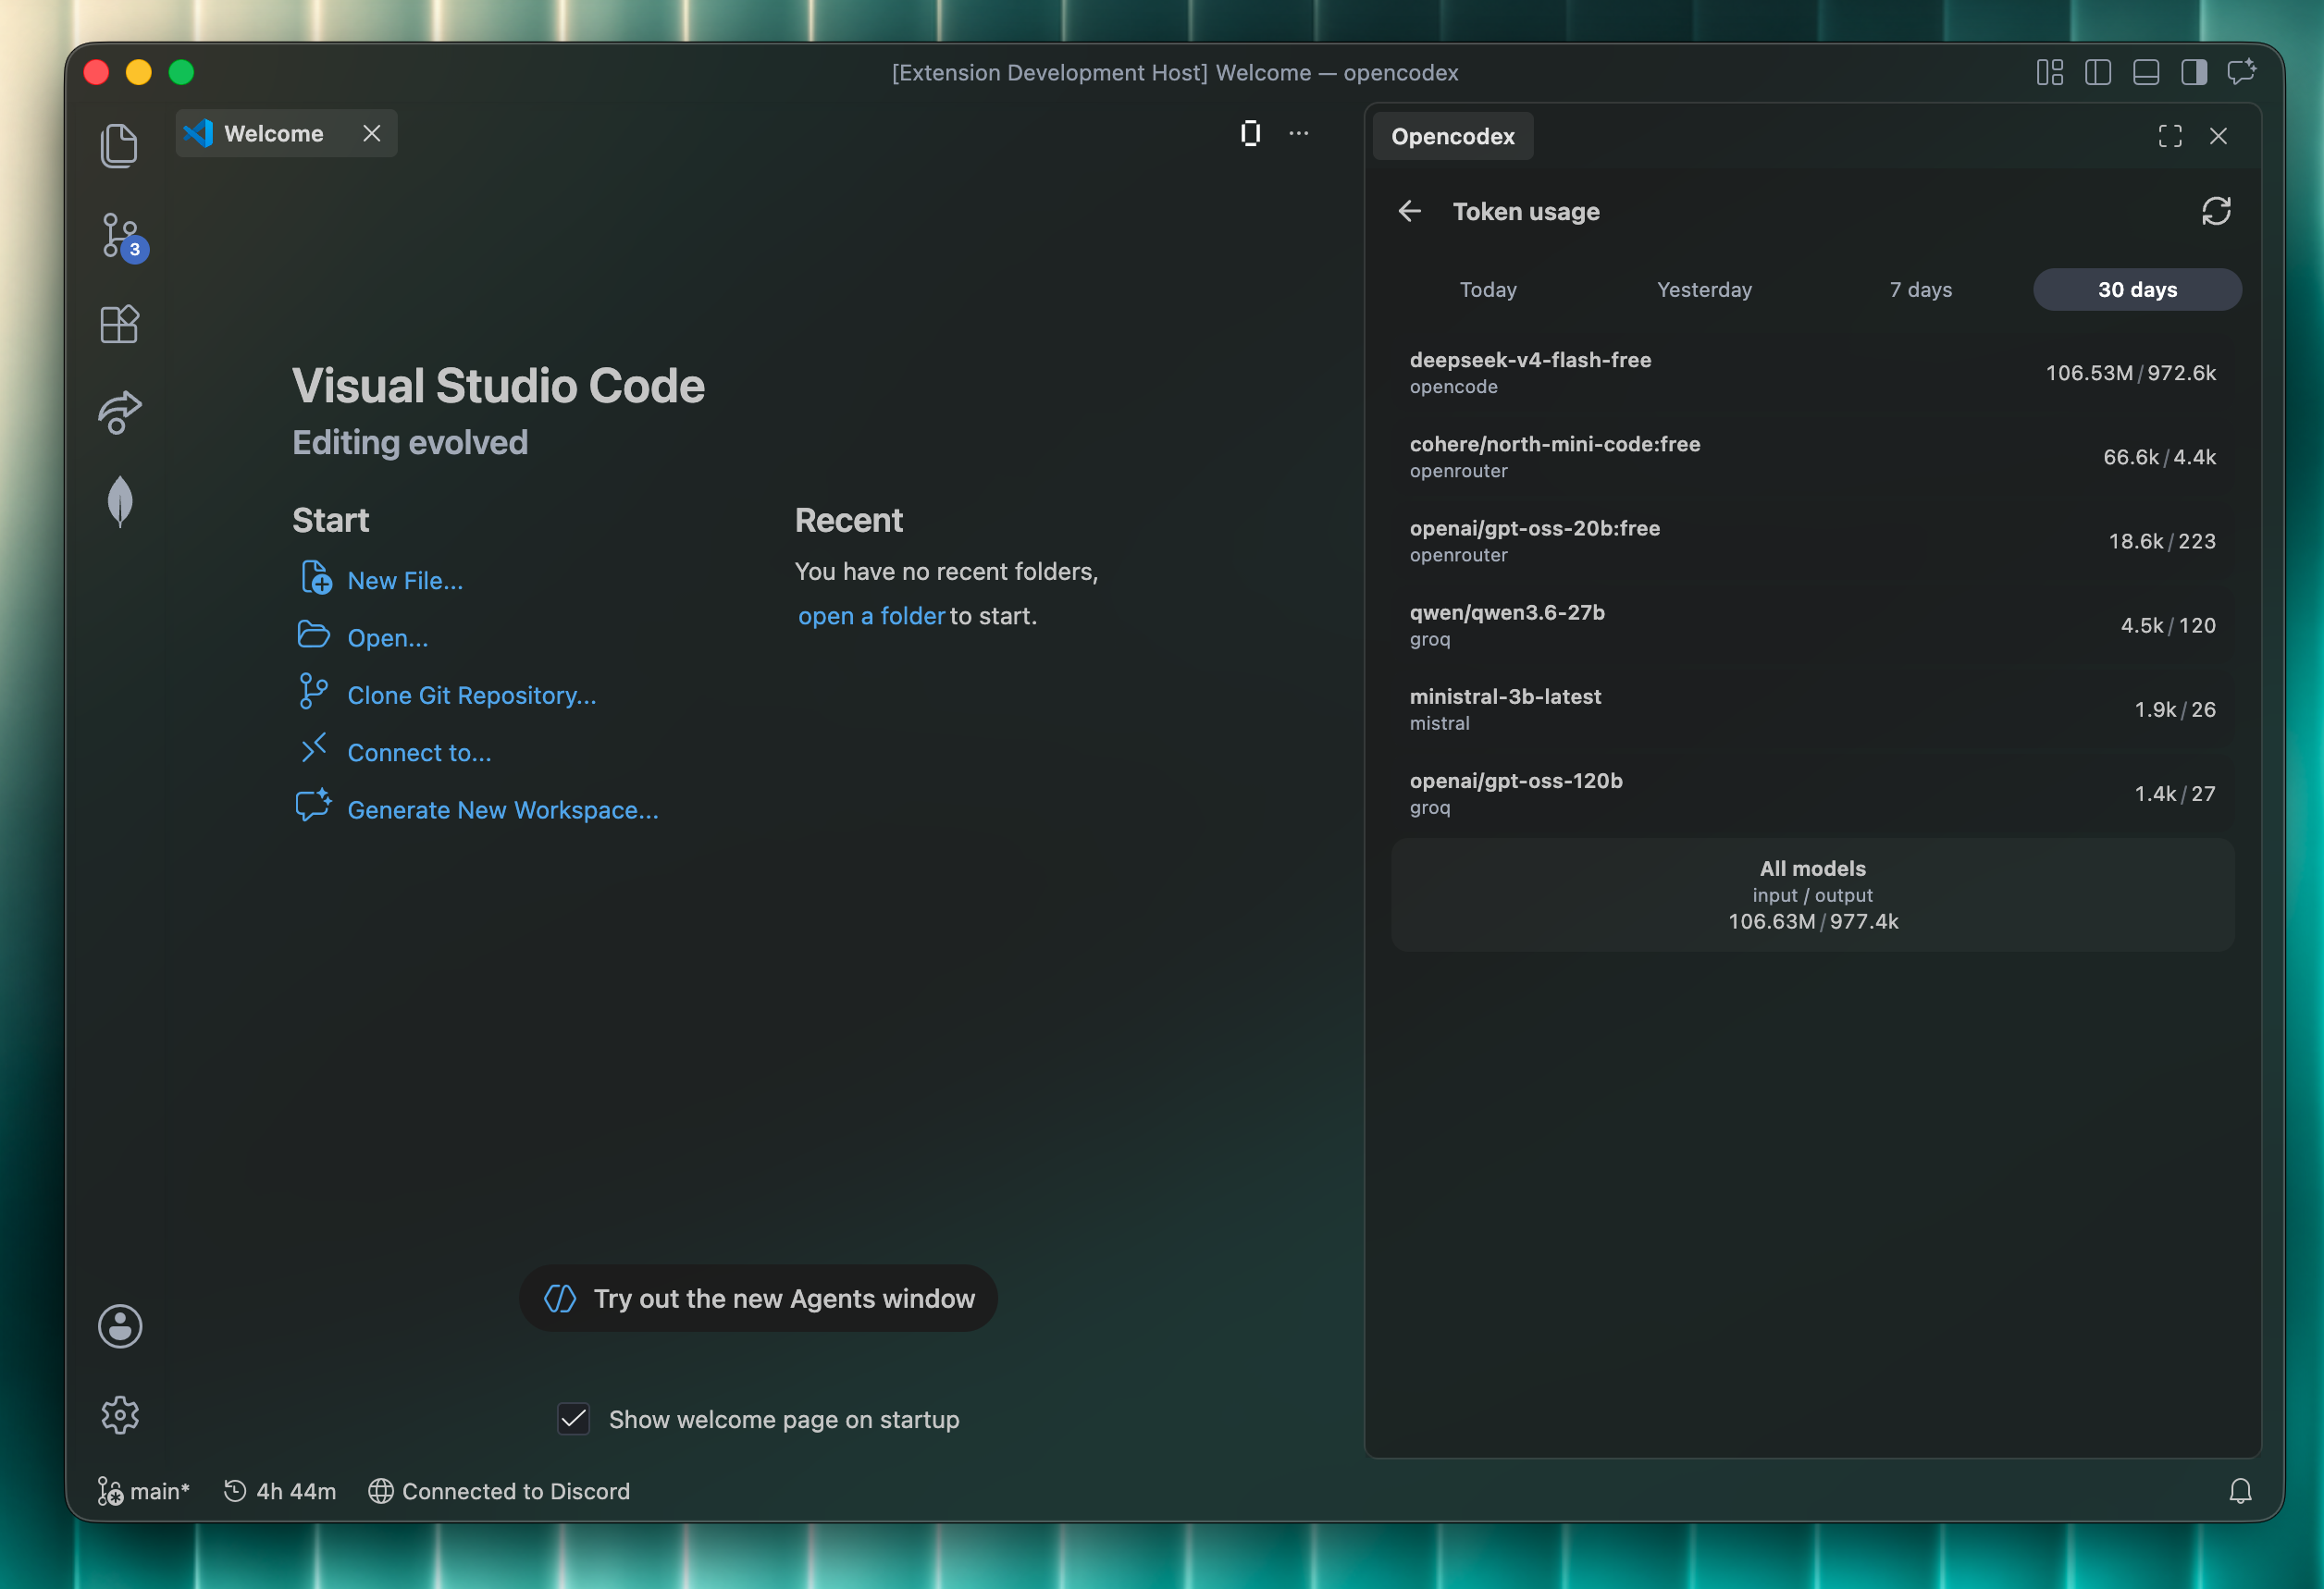Viewport: 2324px width, 1589px height.
Task: Click the open a folder link
Action: pyautogui.click(x=871, y=616)
